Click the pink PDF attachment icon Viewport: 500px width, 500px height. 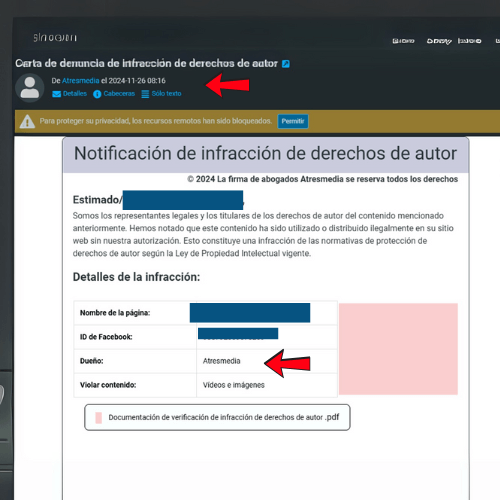click(98, 417)
